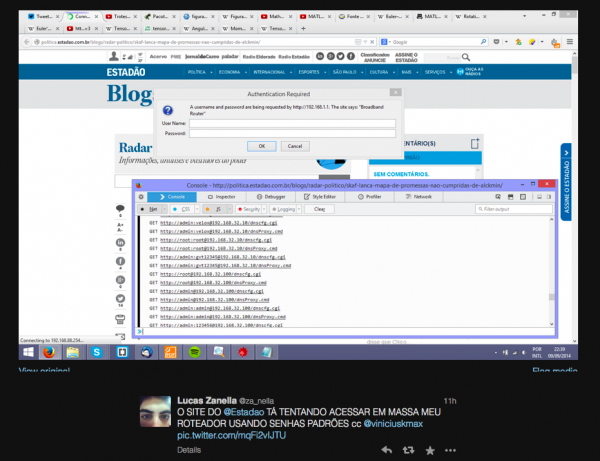Click the tweet reply arrow icon

coord(386,451)
